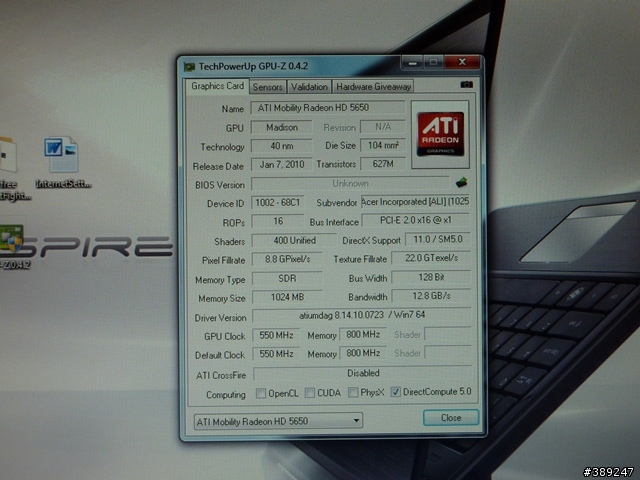Uncheck the DirectCompute 5.0 checkbox

(x=395, y=392)
